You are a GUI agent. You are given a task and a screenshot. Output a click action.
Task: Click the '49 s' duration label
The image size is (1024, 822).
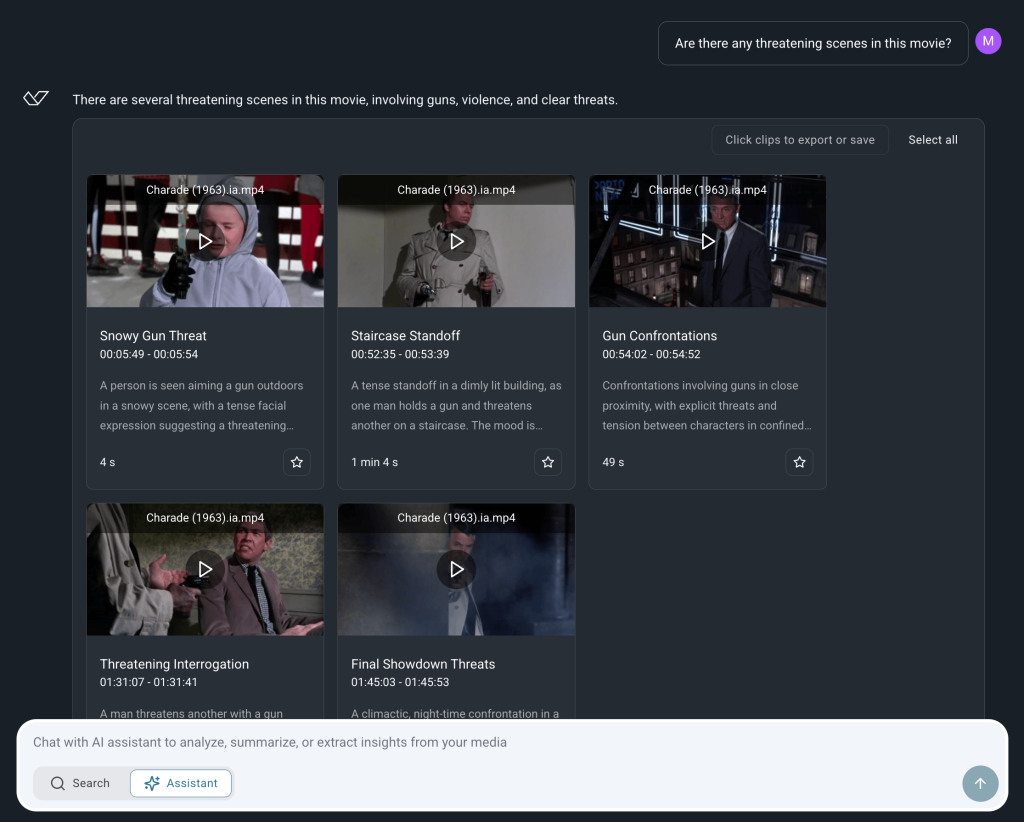tap(613, 462)
